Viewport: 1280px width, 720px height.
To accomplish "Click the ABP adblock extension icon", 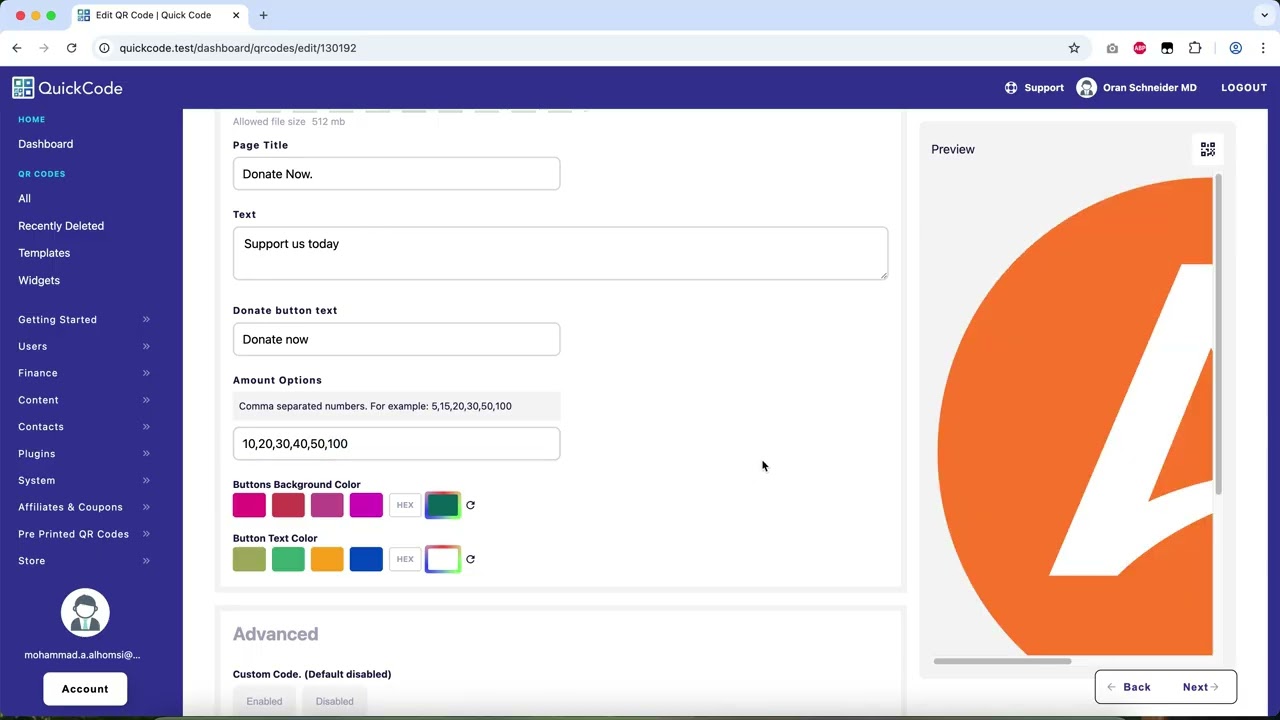I will pyautogui.click(x=1140, y=48).
